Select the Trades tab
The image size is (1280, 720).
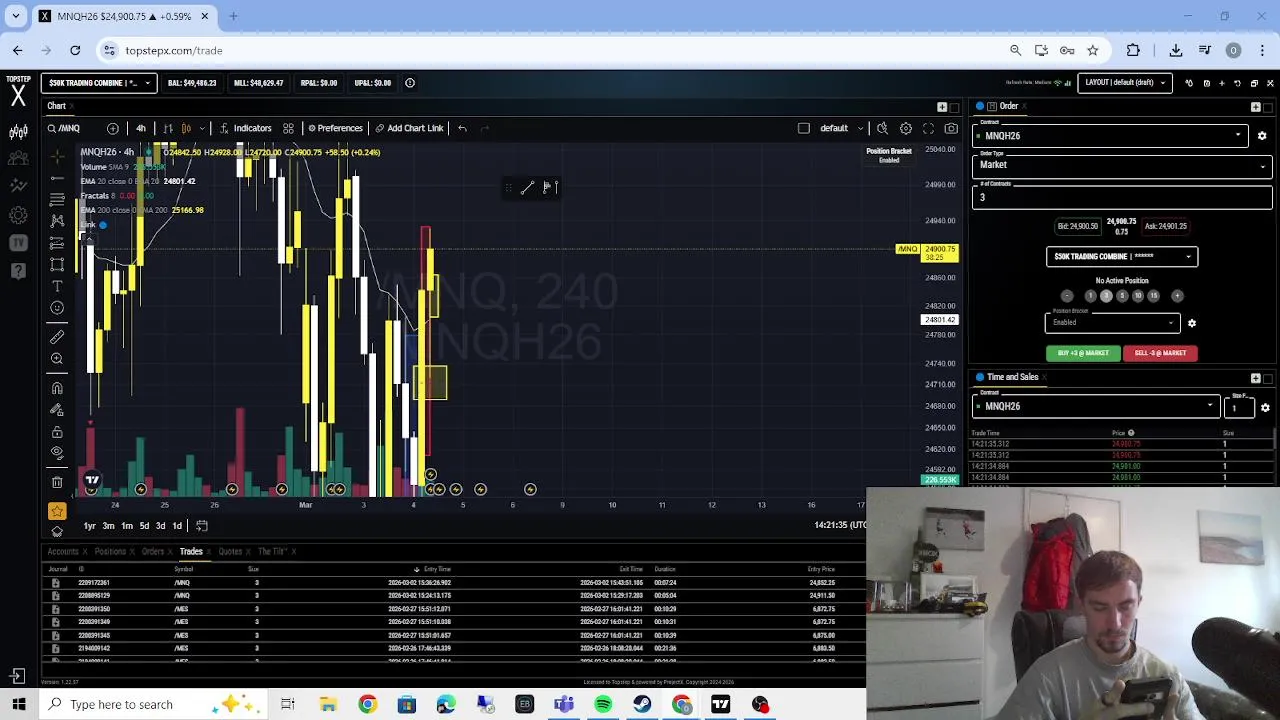point(191,552)
